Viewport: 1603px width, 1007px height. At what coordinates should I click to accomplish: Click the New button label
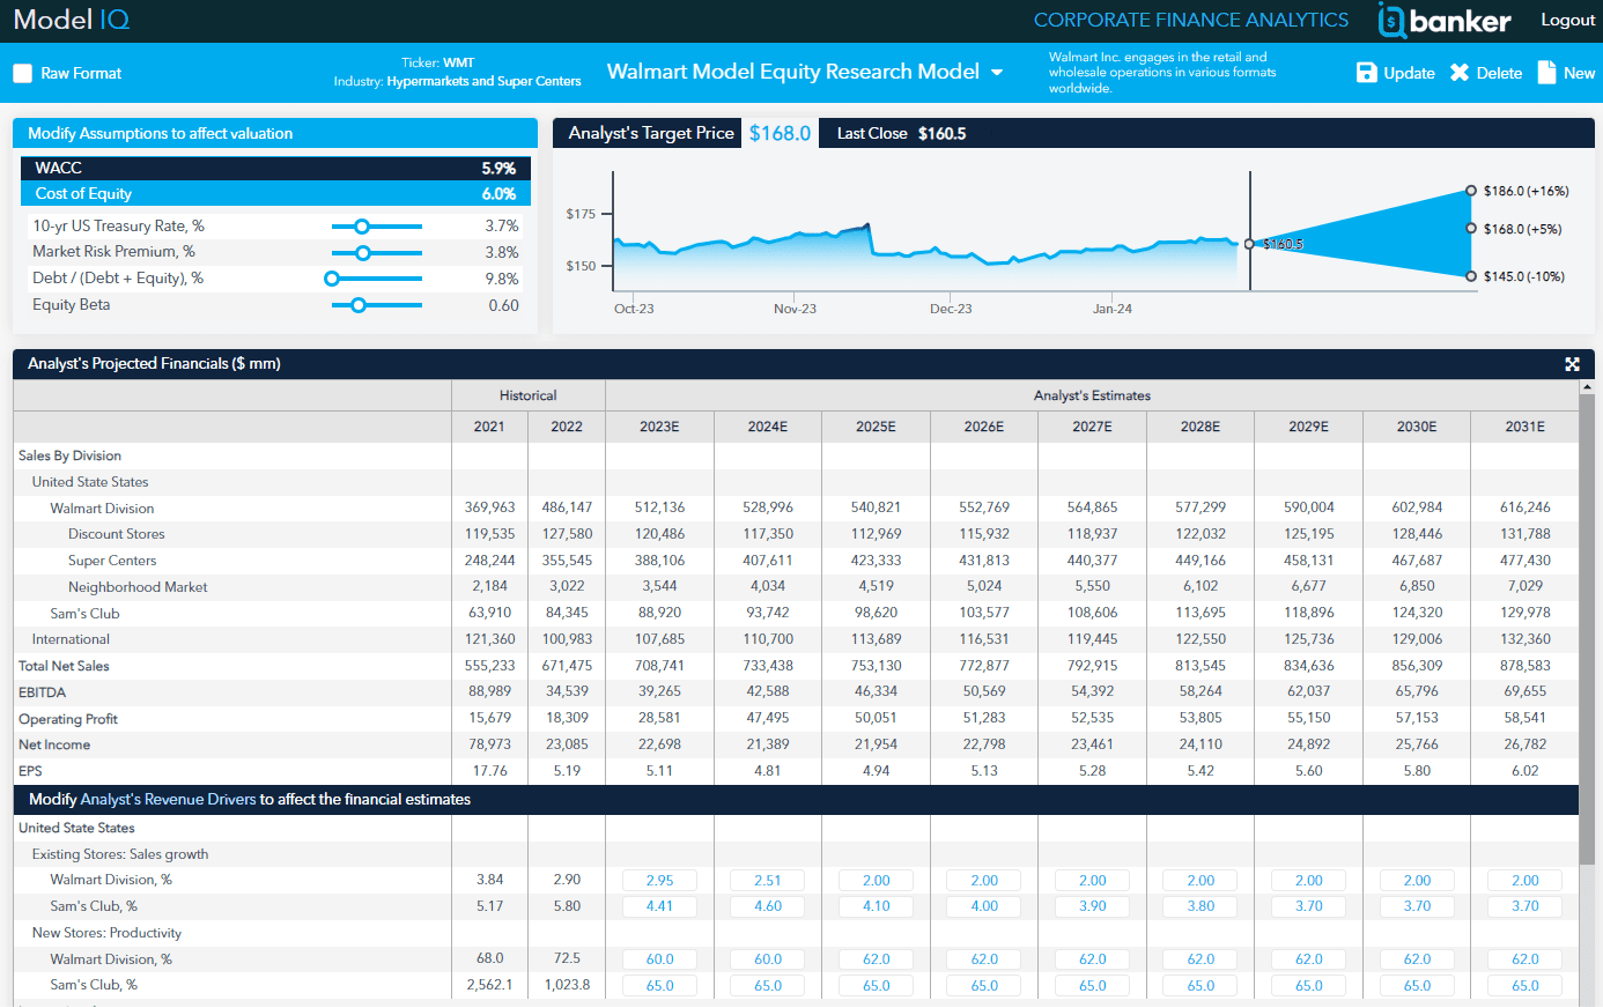tap(1579, 73)
